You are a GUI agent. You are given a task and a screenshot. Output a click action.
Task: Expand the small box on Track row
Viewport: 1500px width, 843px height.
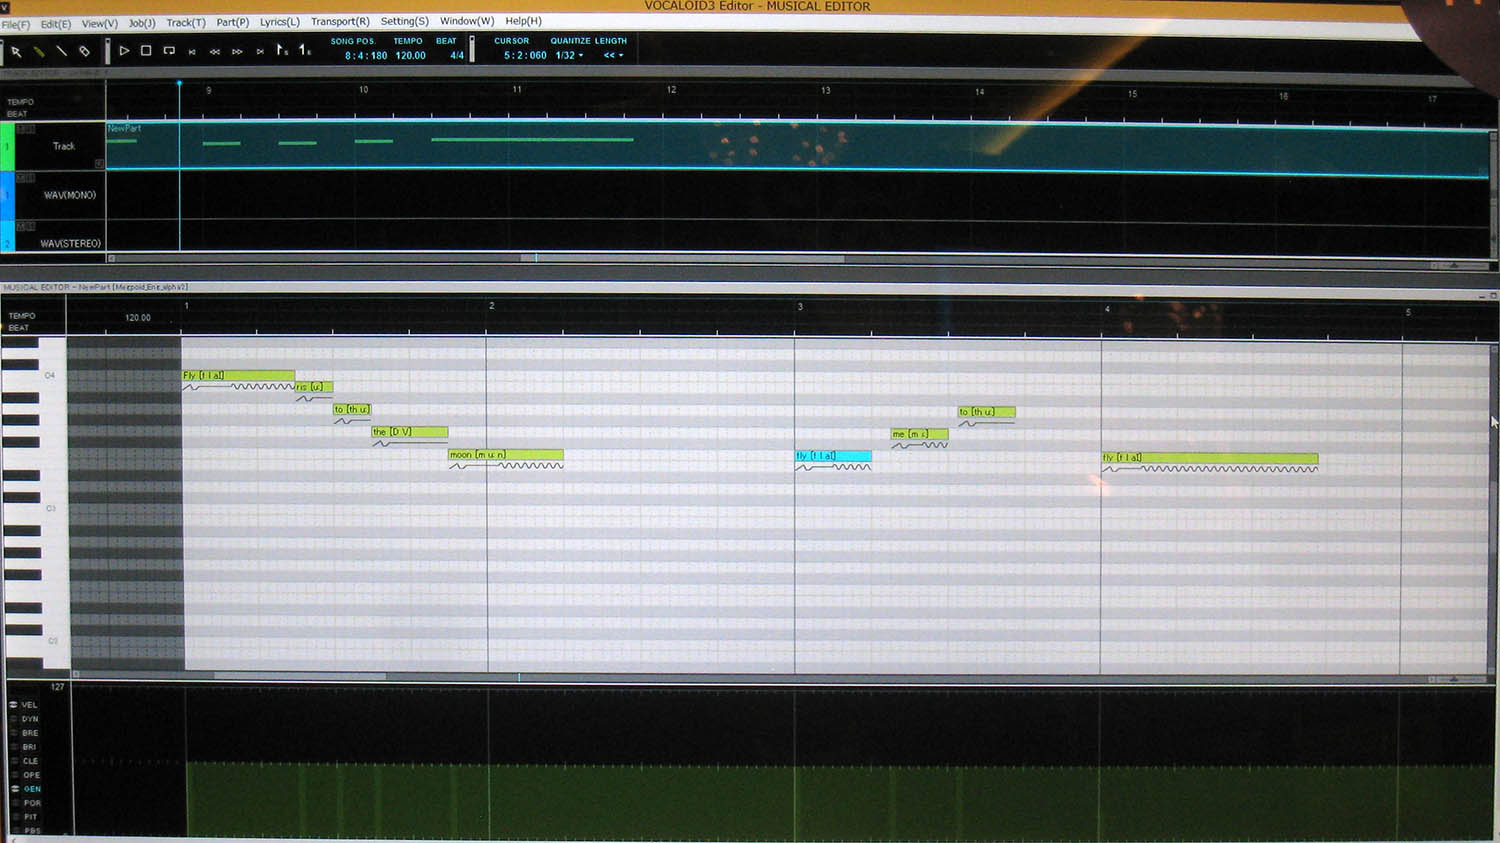[99, 163]
